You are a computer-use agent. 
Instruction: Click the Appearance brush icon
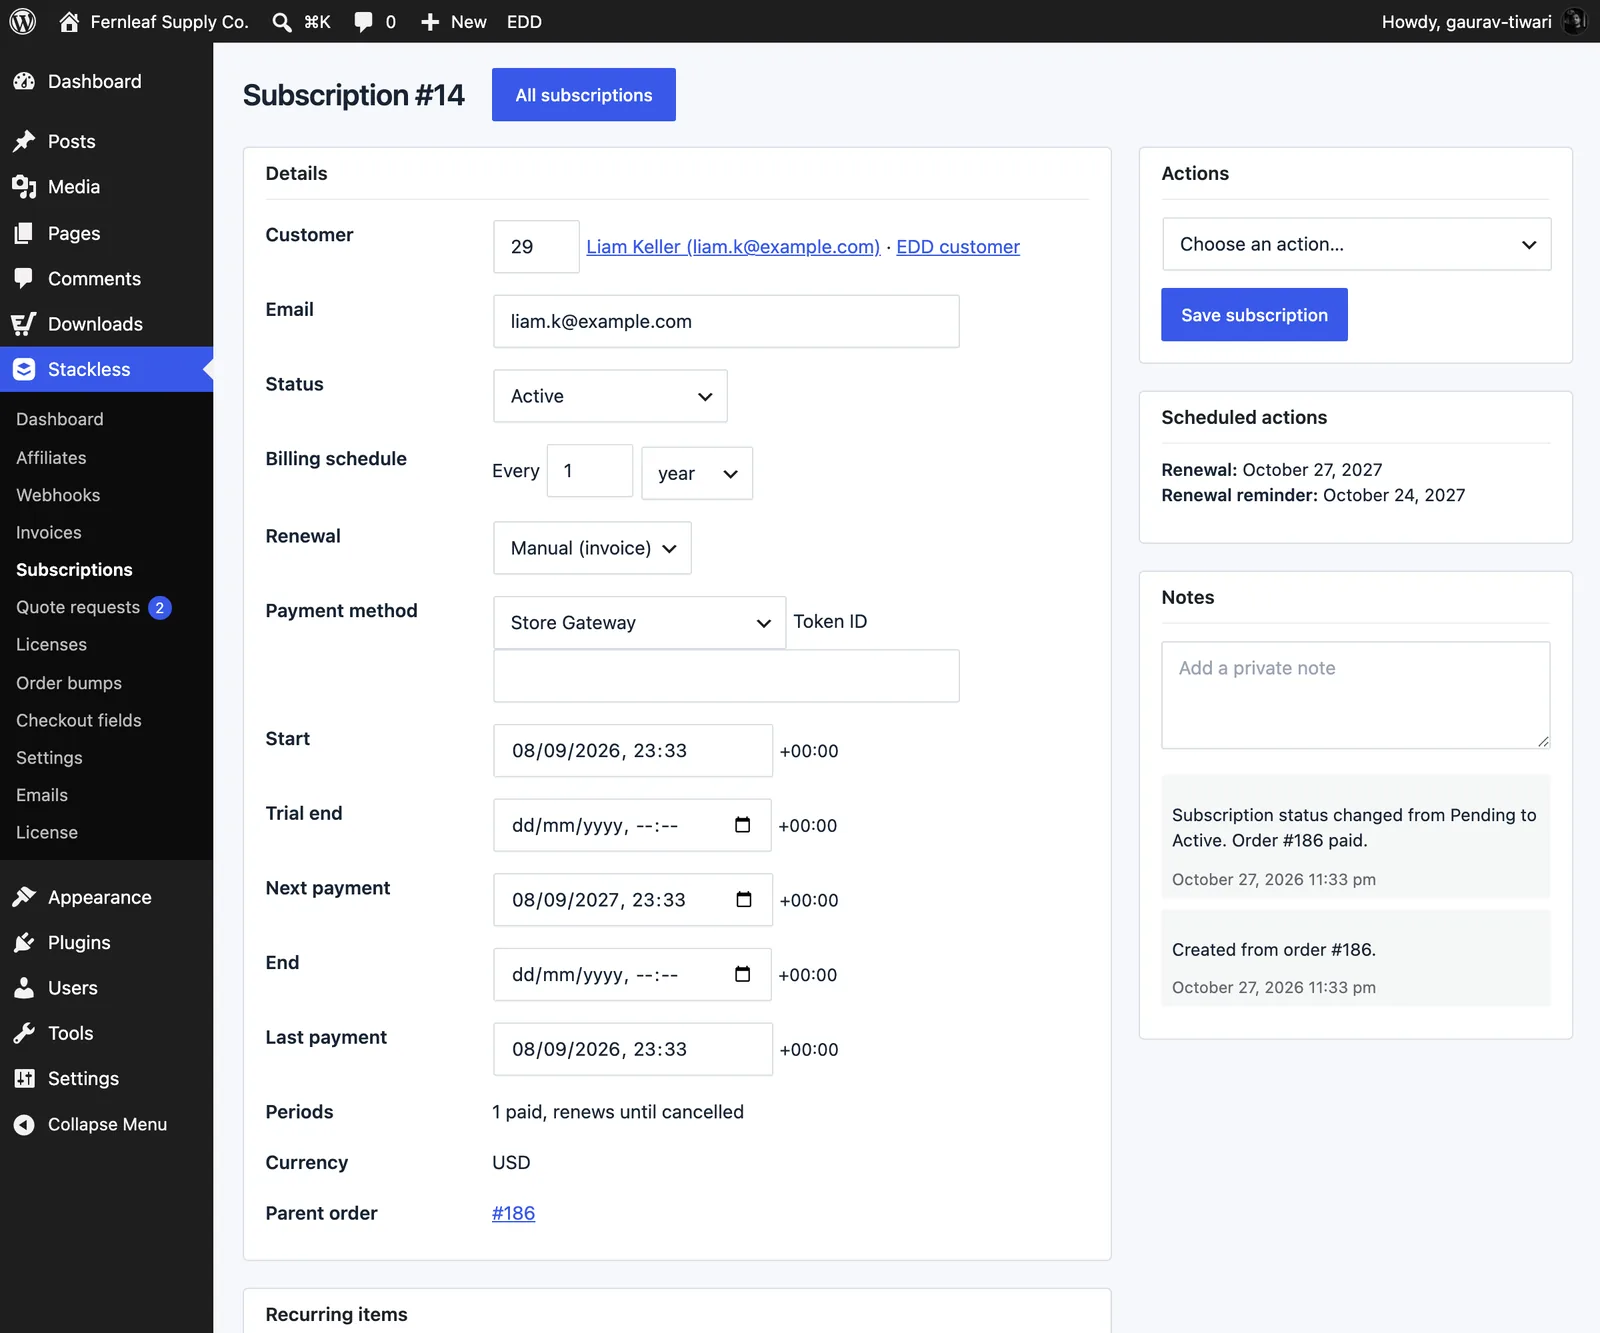tap(24, 897)
